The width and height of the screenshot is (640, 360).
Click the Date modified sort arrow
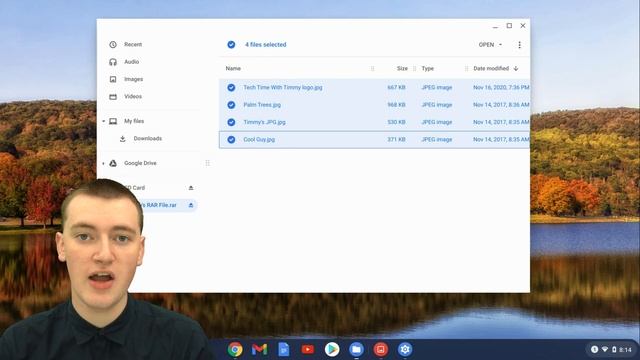[516, 69]
